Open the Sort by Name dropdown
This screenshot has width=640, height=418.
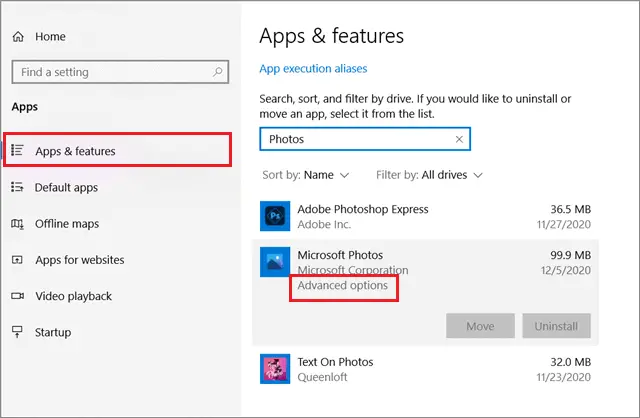306,175
